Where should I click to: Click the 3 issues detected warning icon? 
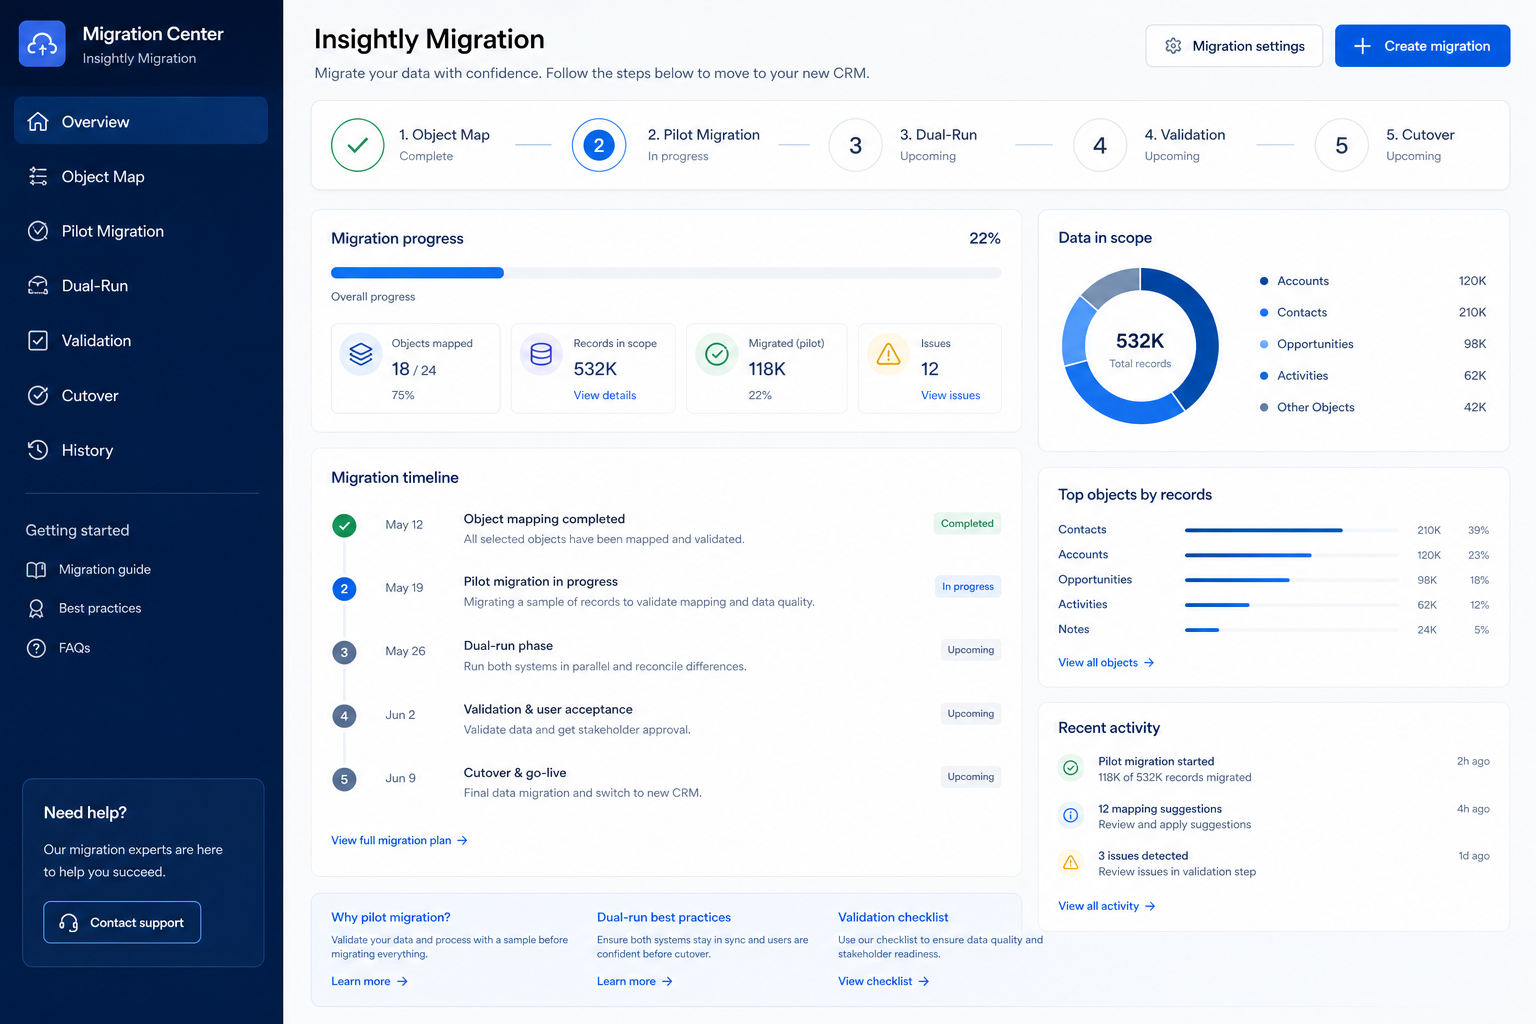pos(1071,862)
